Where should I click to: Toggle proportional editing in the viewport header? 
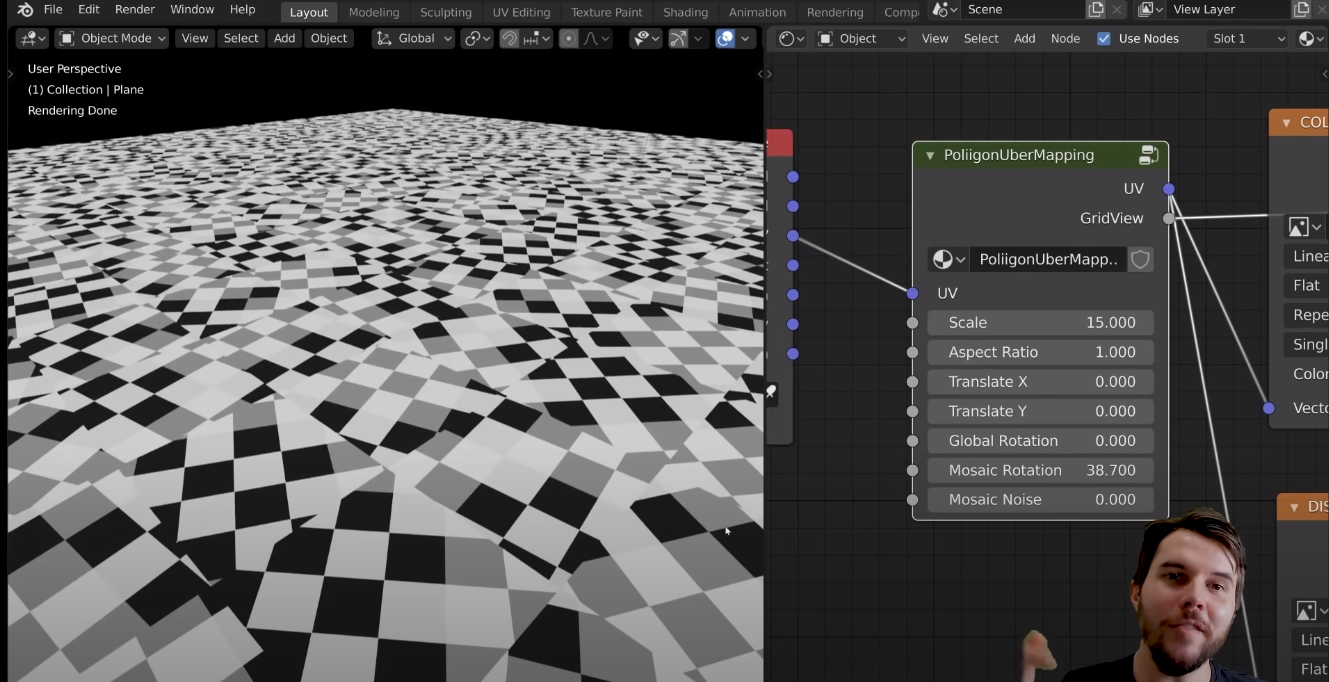[569, 39]
